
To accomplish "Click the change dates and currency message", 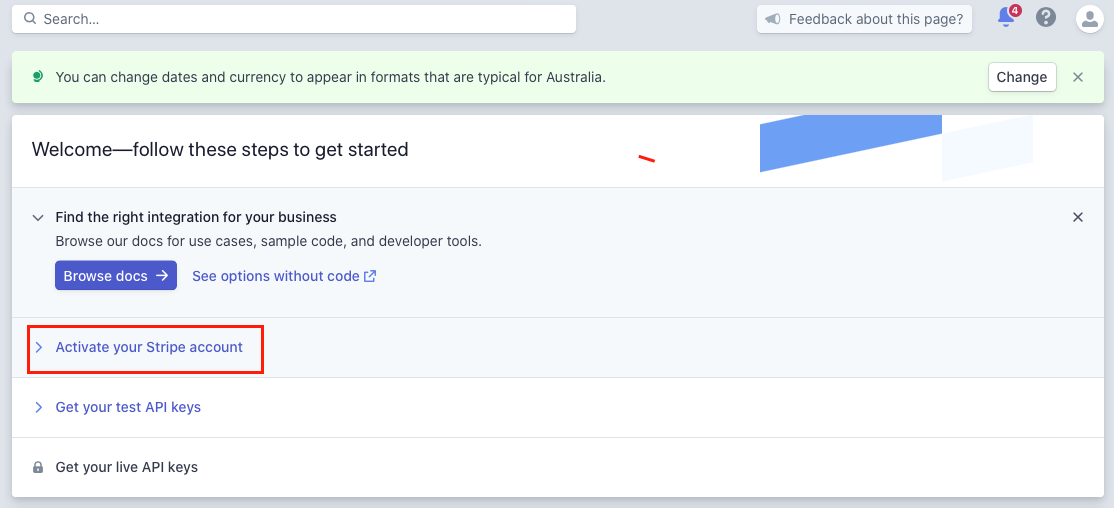I will click(x=330, y=77).
